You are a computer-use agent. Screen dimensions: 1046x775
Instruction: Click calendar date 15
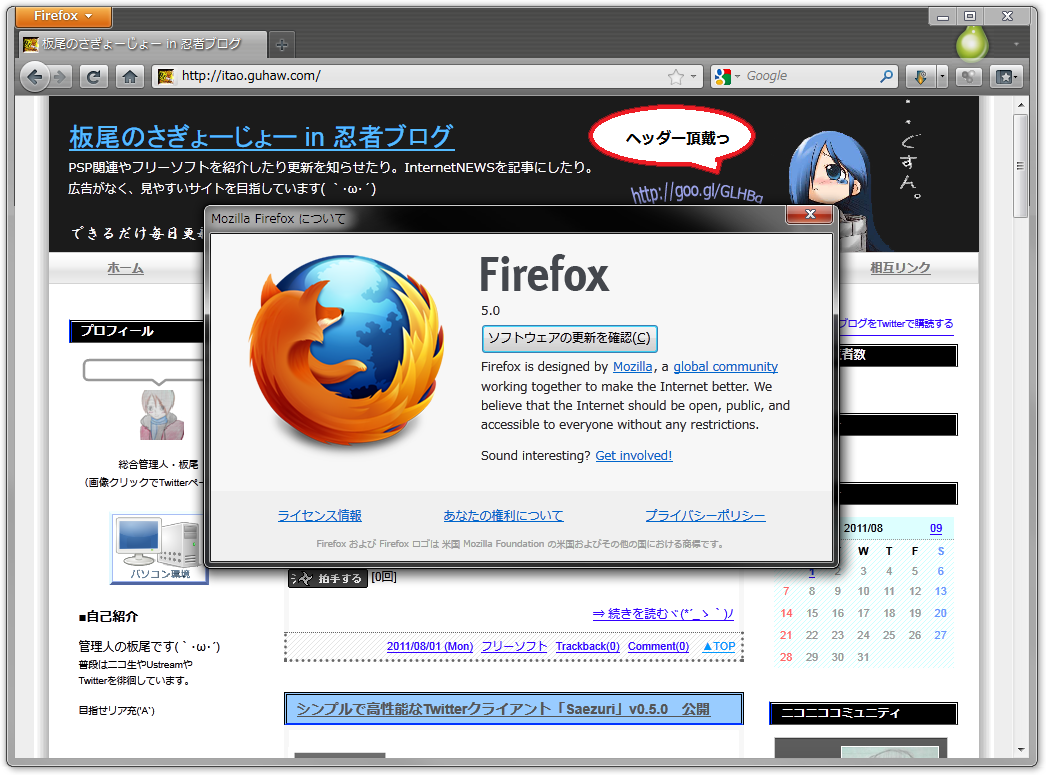pos(812,614)
